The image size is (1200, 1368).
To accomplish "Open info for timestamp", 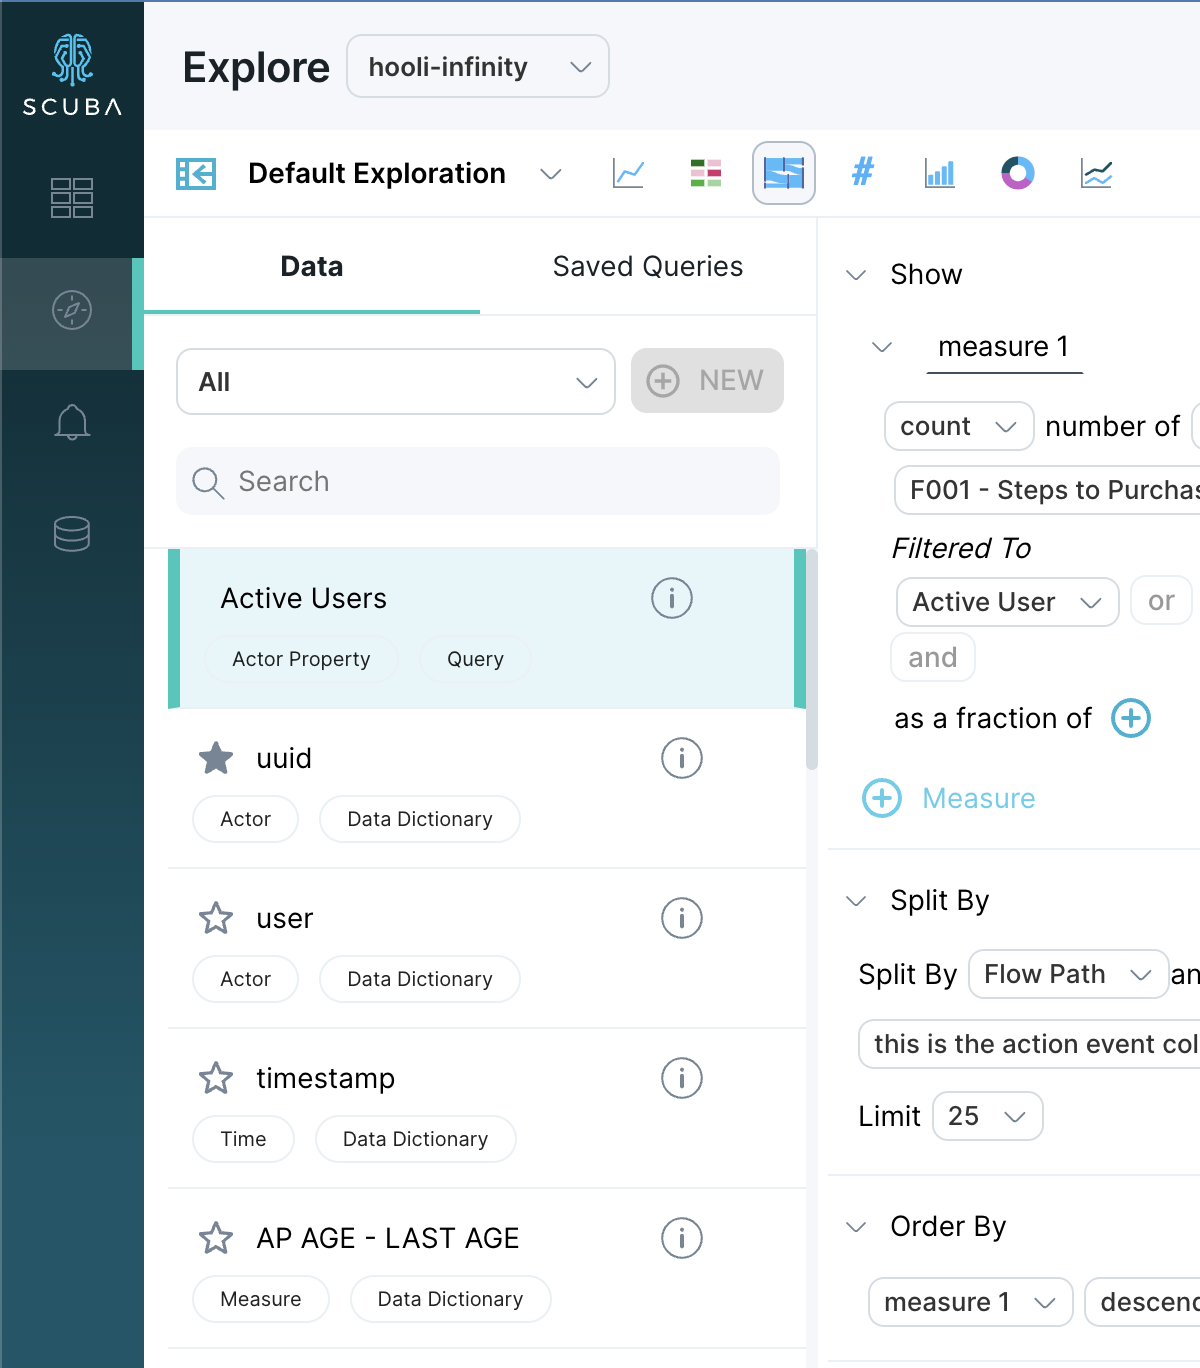I will [x=682, y=1078].
